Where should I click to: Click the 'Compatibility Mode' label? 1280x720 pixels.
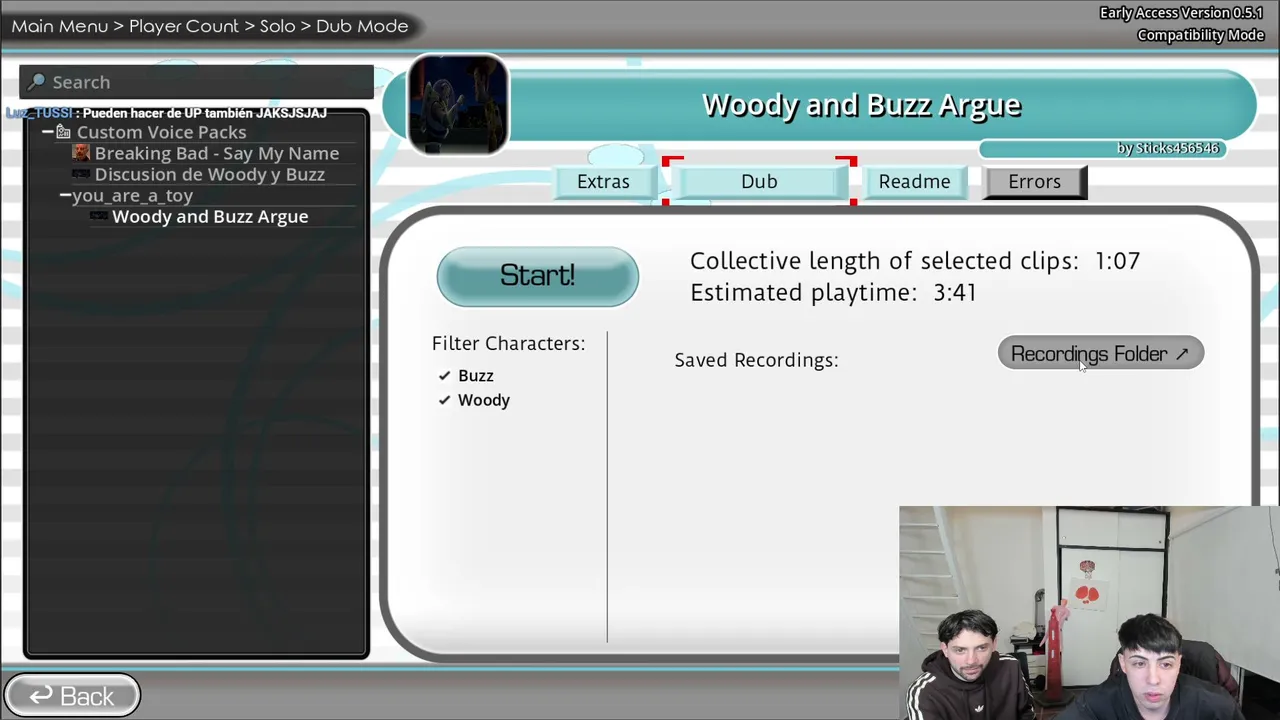click(1200, 35)
